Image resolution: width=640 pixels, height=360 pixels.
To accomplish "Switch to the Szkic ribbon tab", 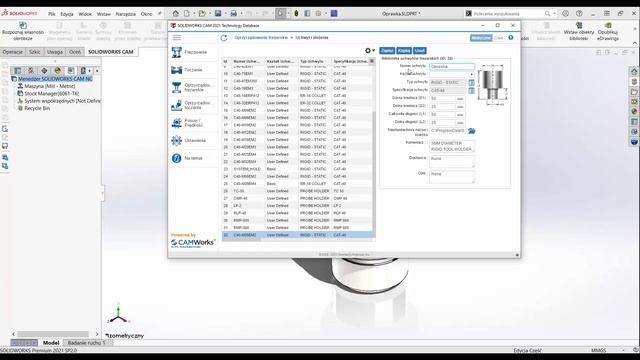I will click(x=35, y=52).
